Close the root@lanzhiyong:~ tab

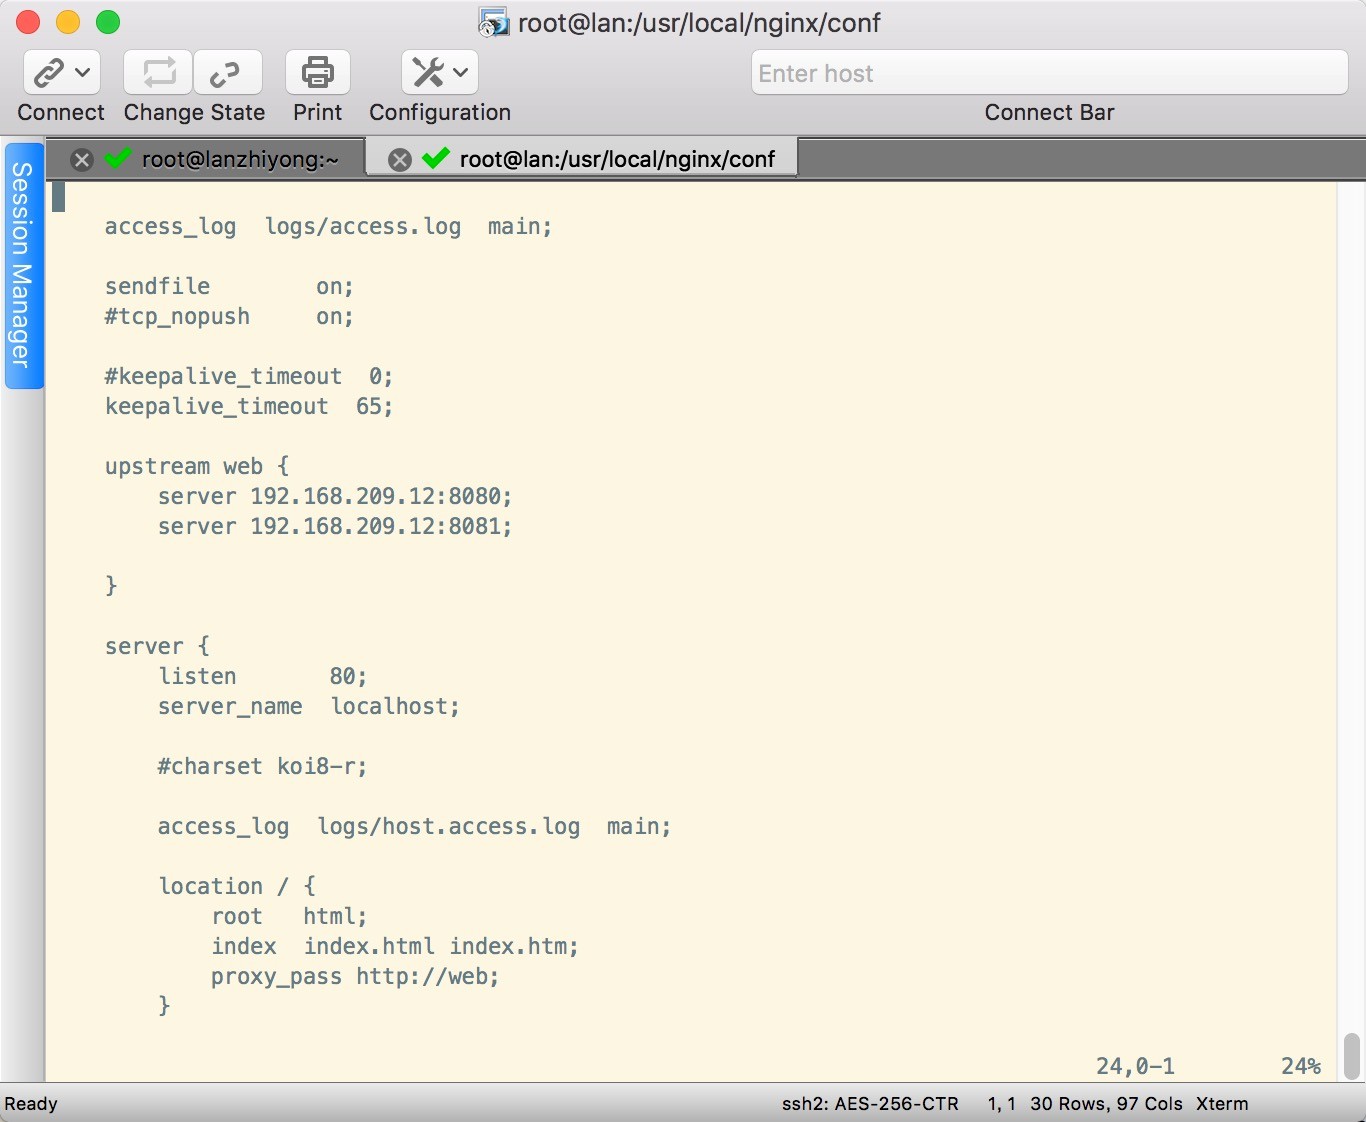pyautogui.click(x=82, y=159)
